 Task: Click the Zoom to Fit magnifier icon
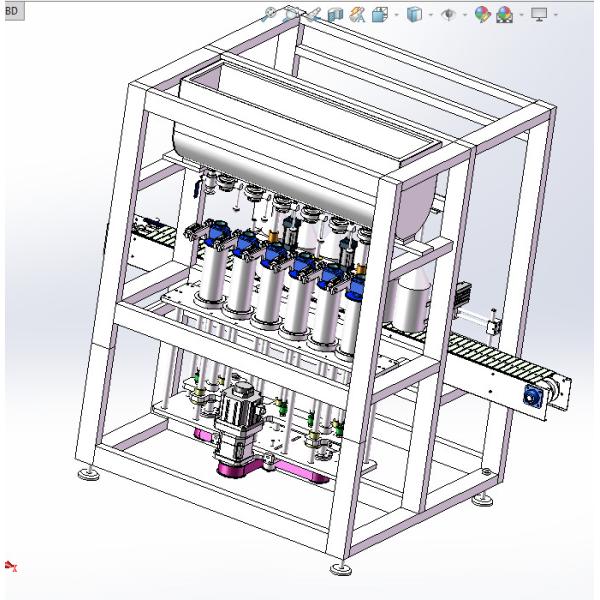pyautogui.click(x=269, y=15)
